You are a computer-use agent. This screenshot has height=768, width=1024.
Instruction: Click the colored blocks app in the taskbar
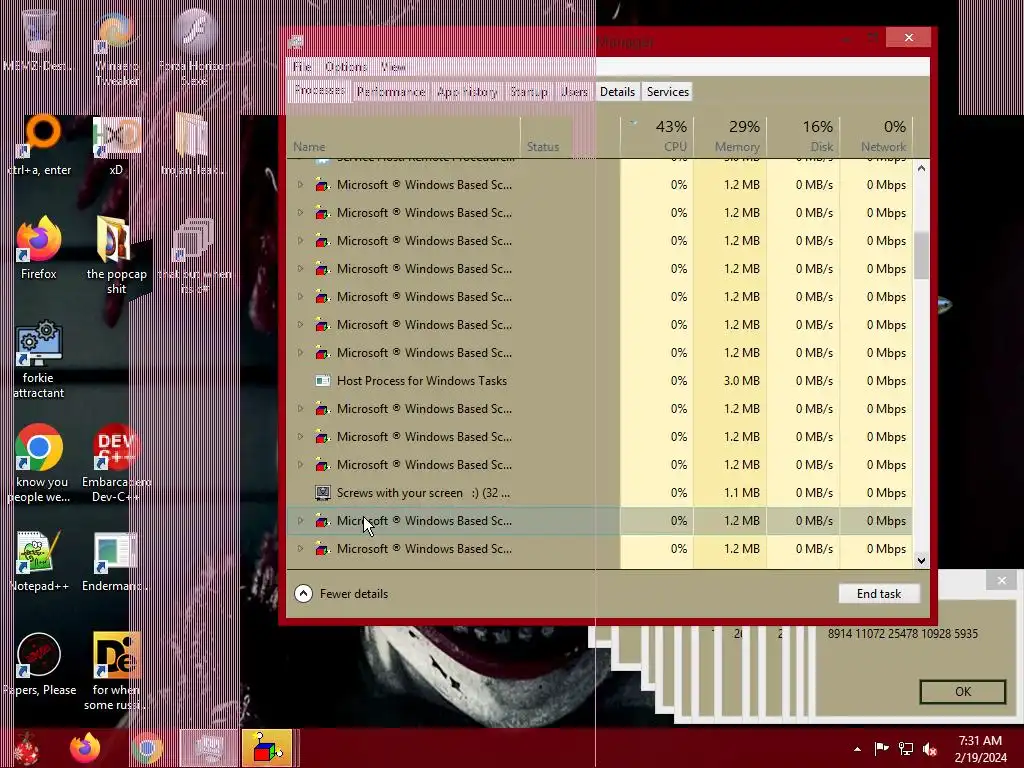[x=267, y=748]
